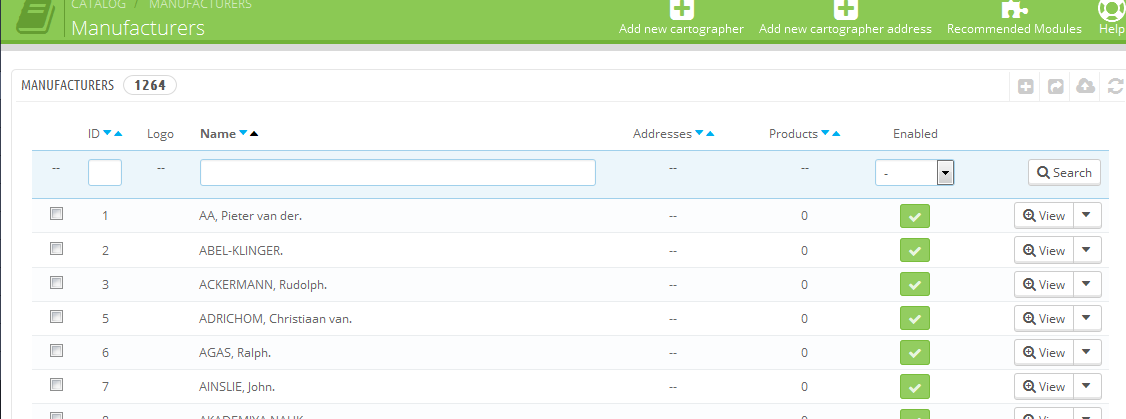Screen dimensions: 1126x419
Task: Click the Addresses column header
Action: [662, 134]
